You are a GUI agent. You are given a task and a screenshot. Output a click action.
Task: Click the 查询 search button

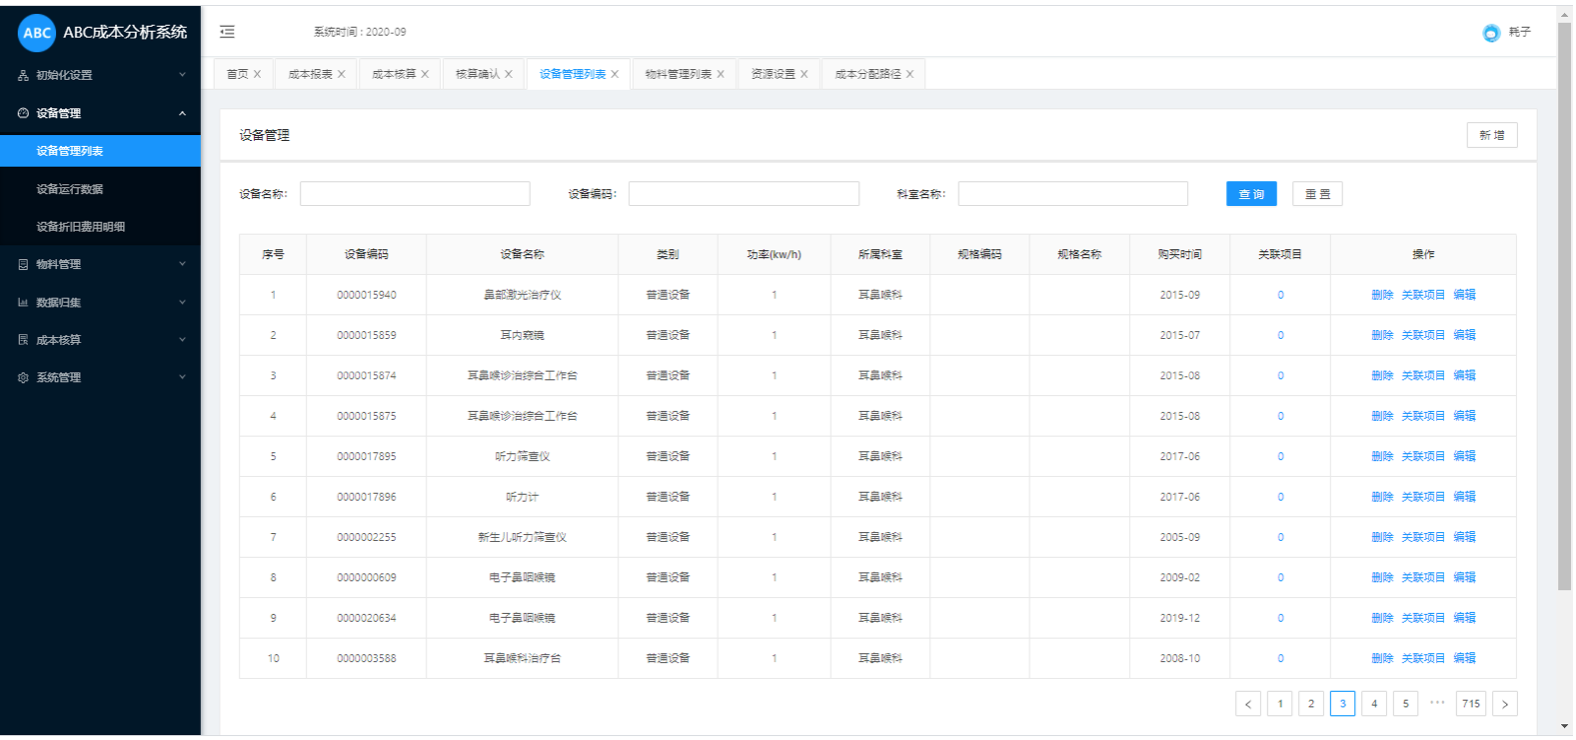coord(1251,194)
